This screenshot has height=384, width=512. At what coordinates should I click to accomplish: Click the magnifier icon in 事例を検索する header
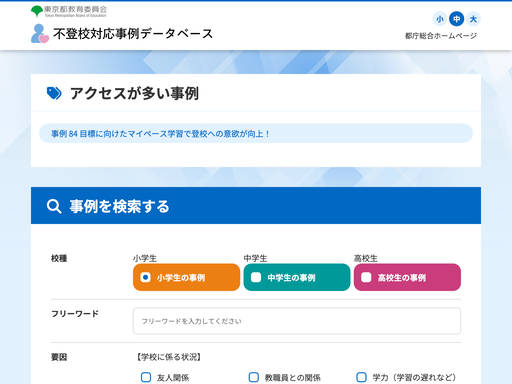click(x=54, y=206)
